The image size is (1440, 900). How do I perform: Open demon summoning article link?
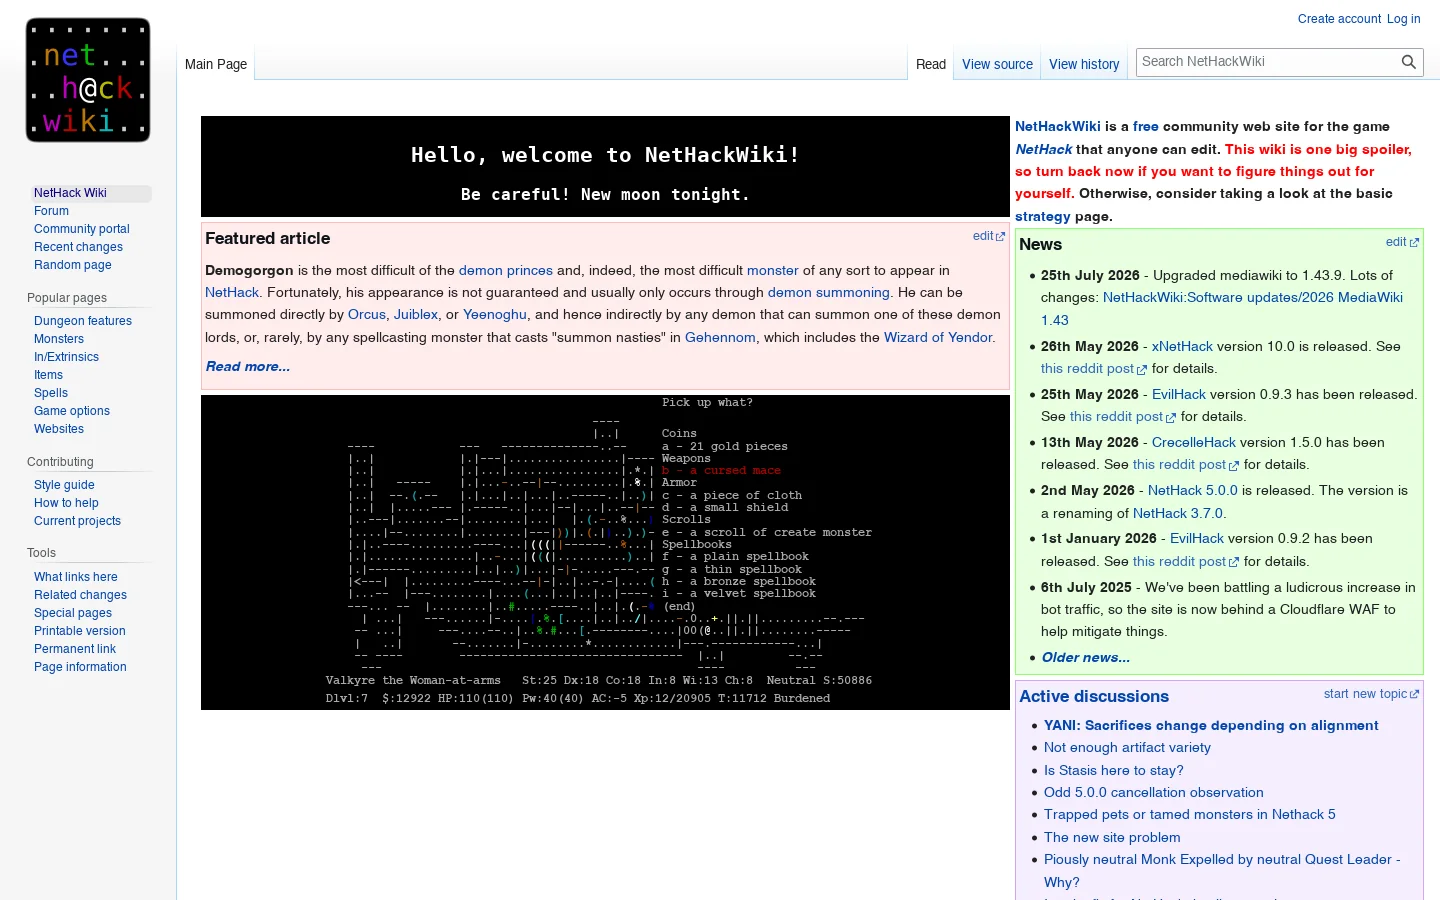coord(829,292)
